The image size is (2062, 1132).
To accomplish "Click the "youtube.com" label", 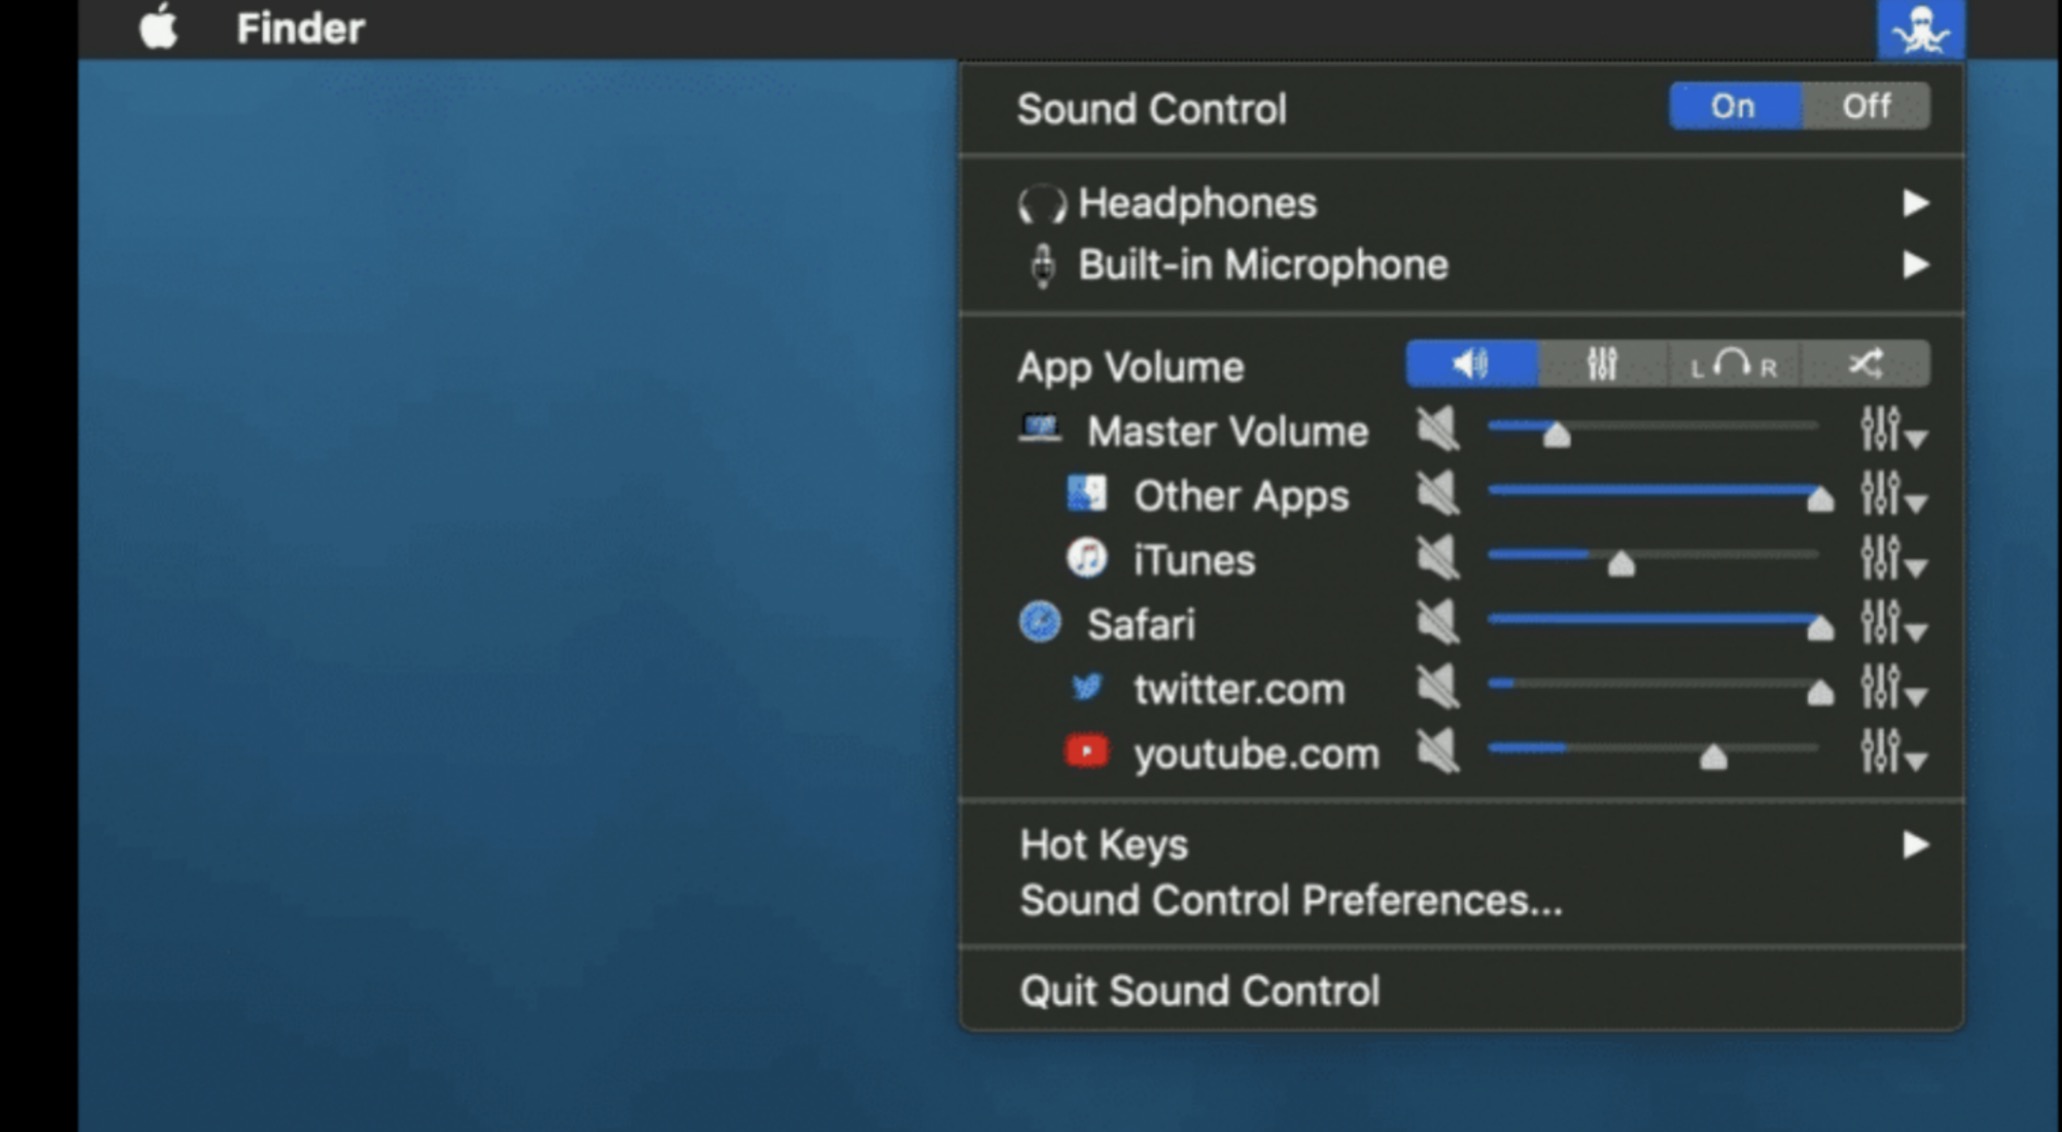I will point(1256,754).
